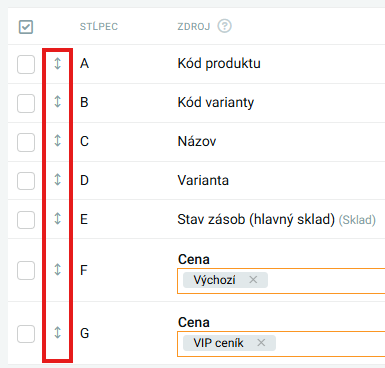Click the Stav zásob (hlavný sklad) source

point(256,219)
